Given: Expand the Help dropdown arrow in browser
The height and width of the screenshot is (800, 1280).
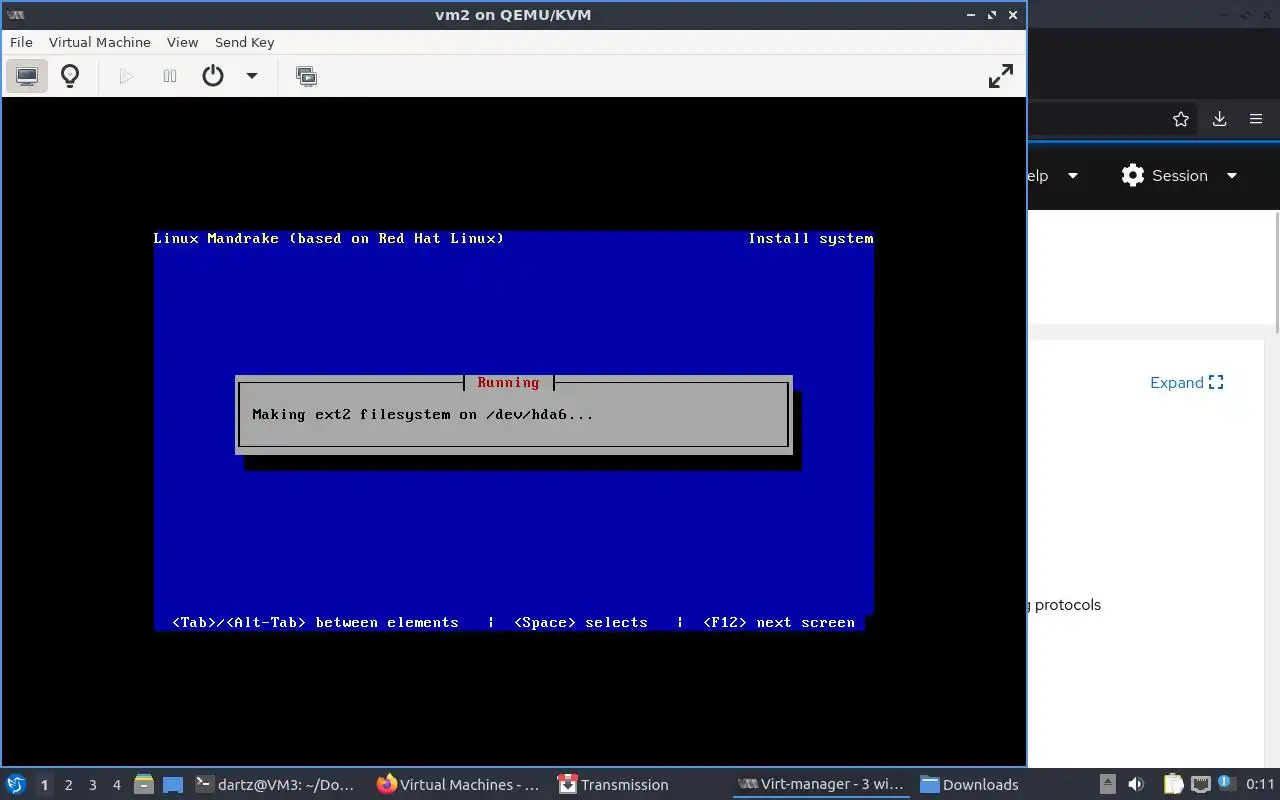Looking at the screenshot, I should 1073,176.
